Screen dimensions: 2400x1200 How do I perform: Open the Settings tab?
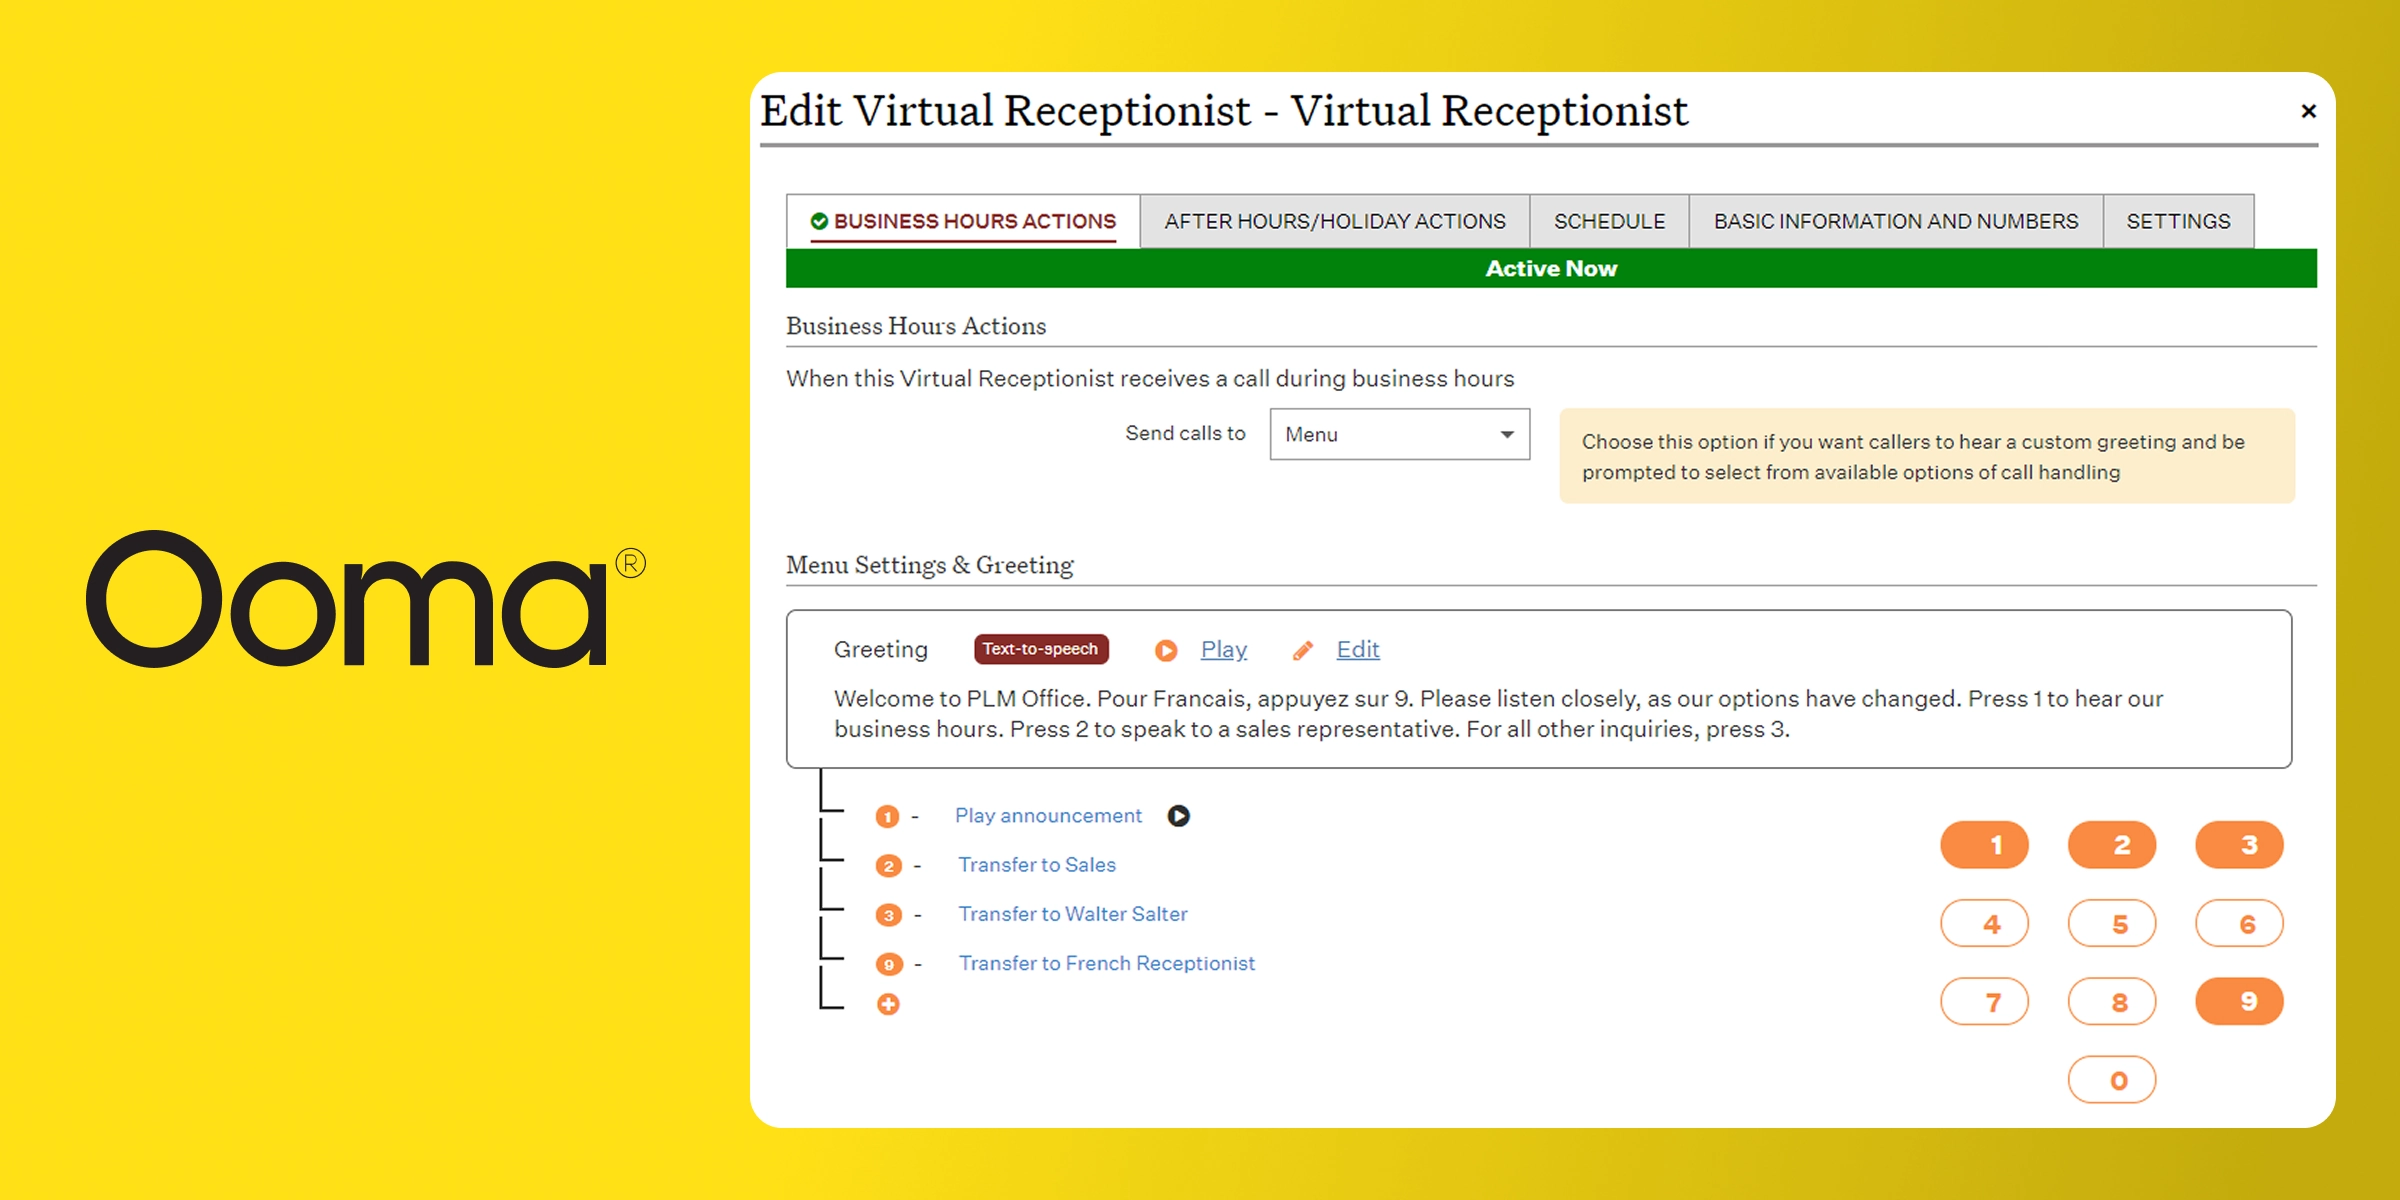2179,221
